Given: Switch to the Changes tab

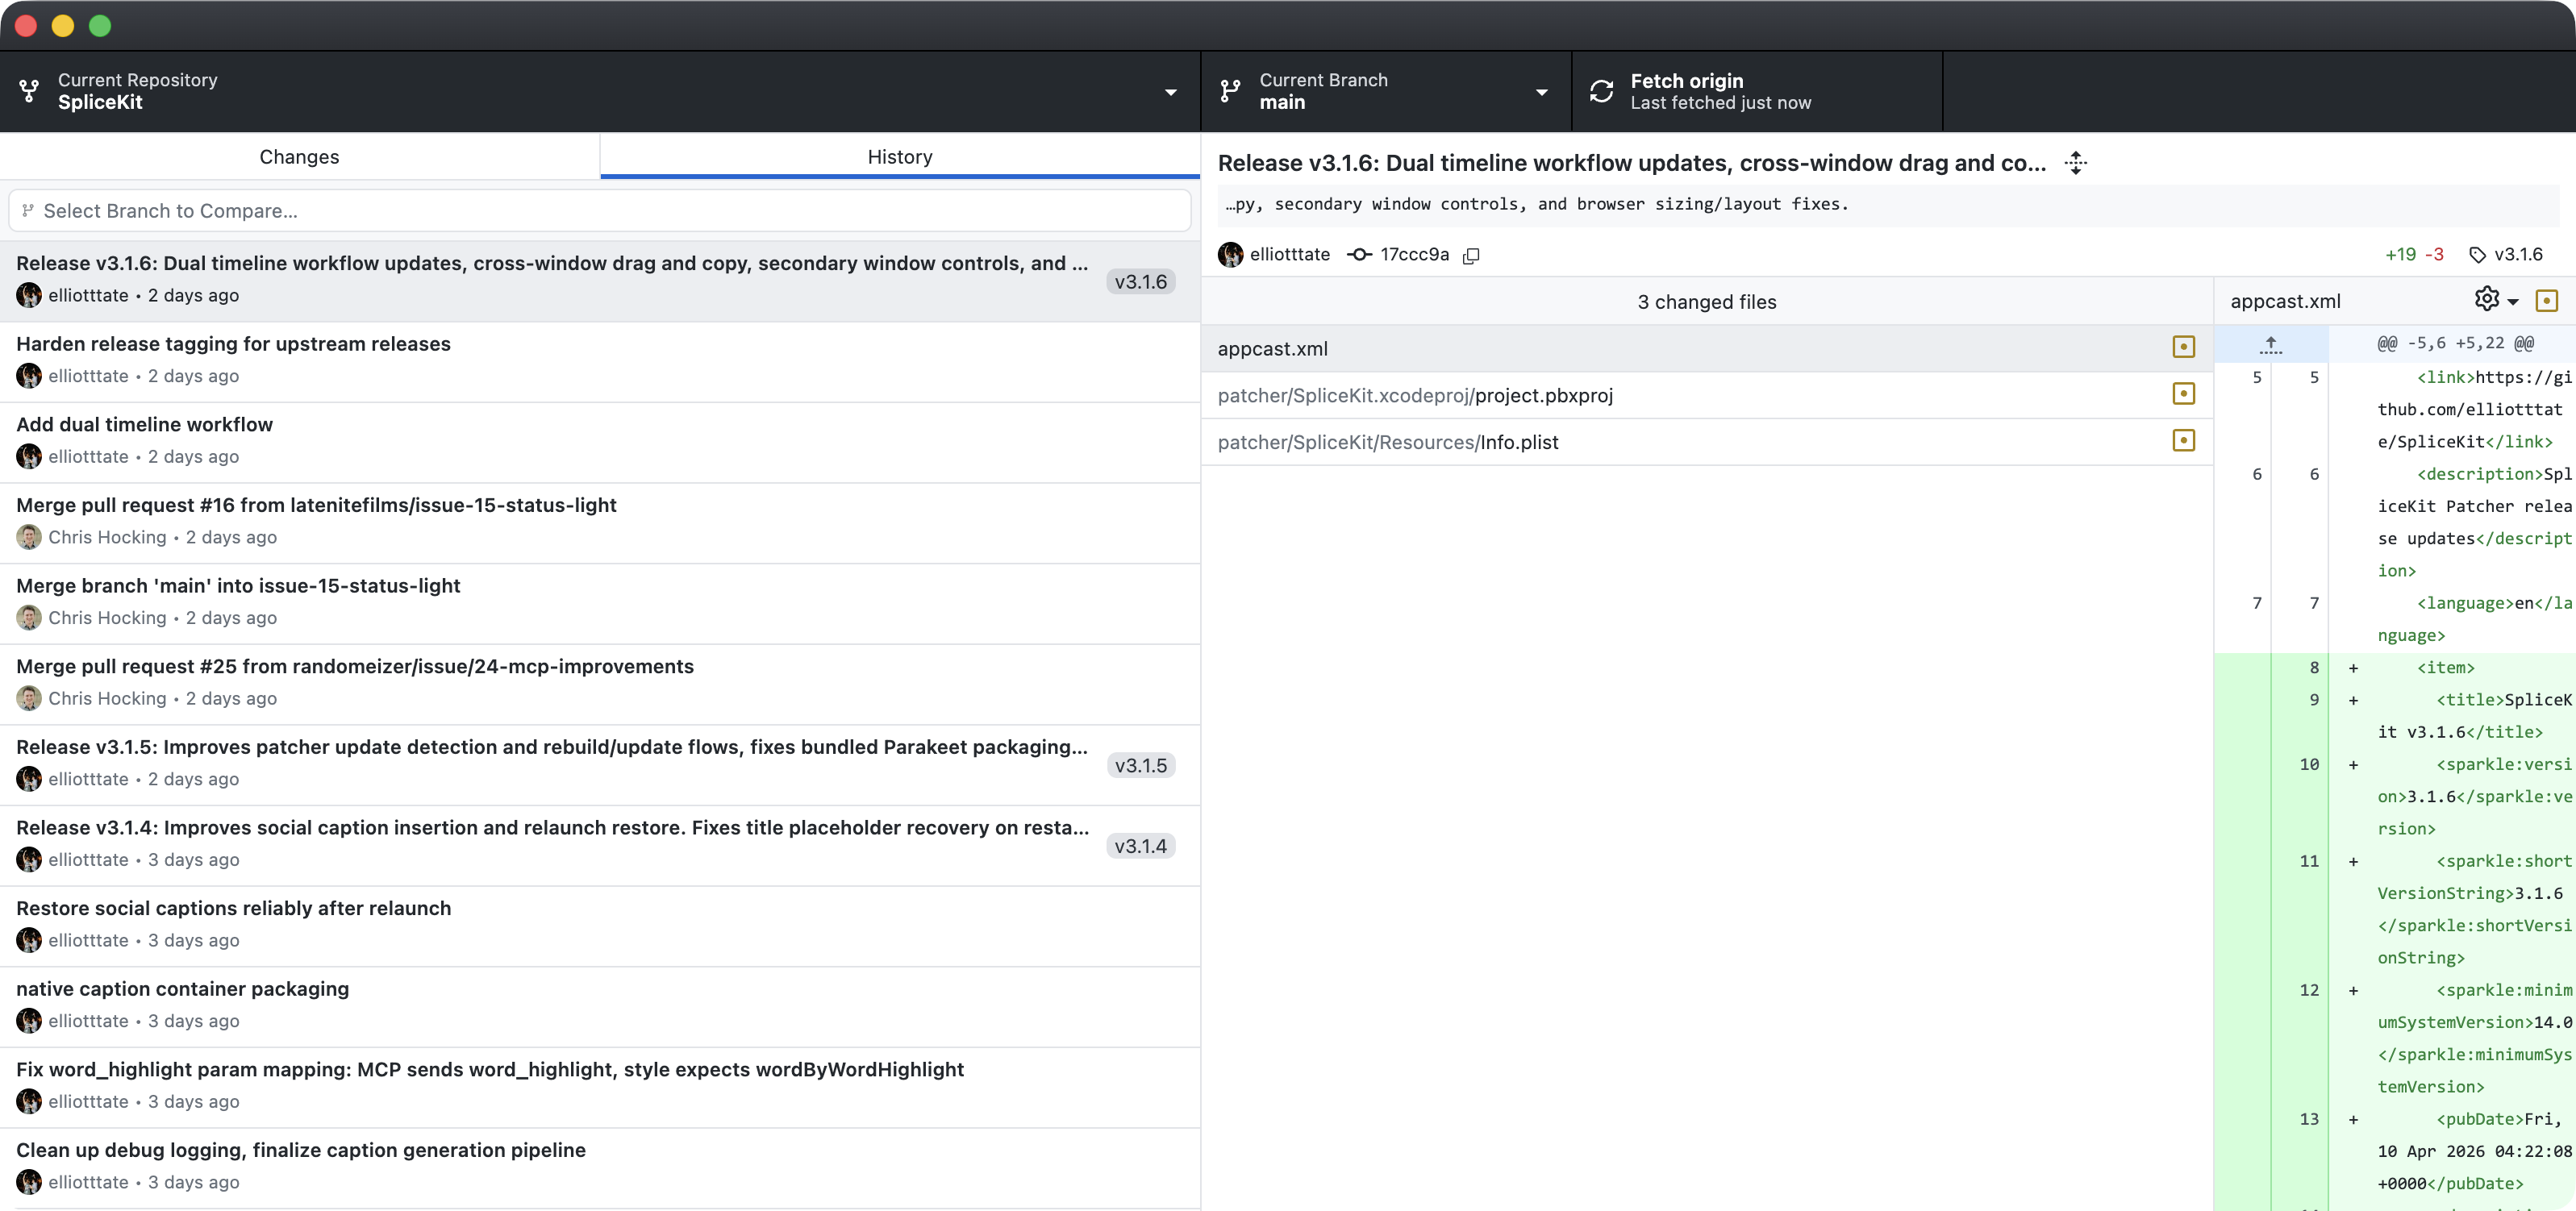Looking at the screenshot, I should point(299,157).
